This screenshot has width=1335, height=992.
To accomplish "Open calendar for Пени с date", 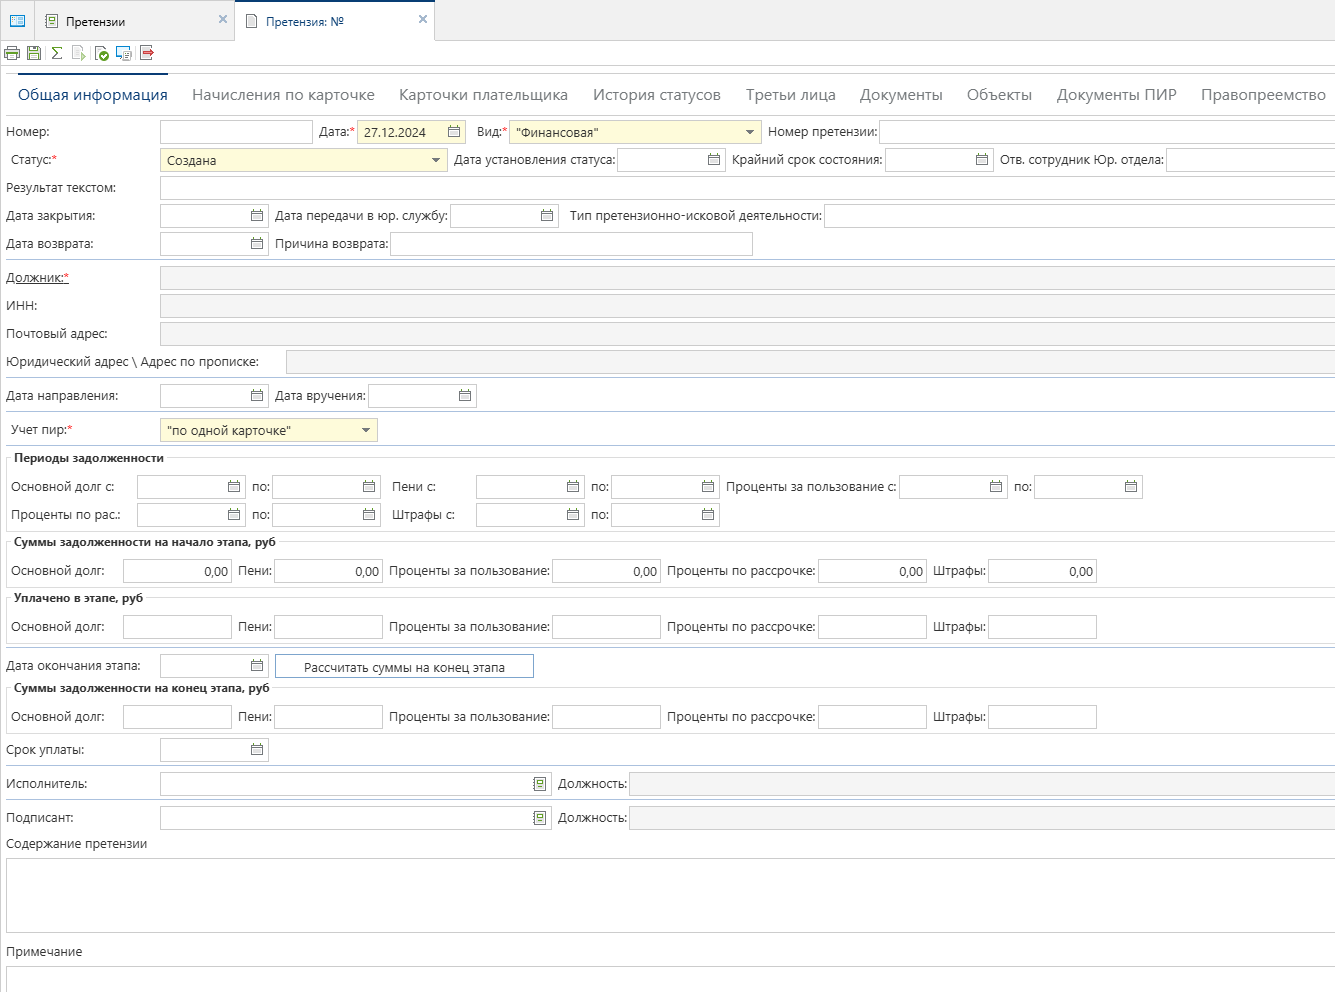I will 573,487.
